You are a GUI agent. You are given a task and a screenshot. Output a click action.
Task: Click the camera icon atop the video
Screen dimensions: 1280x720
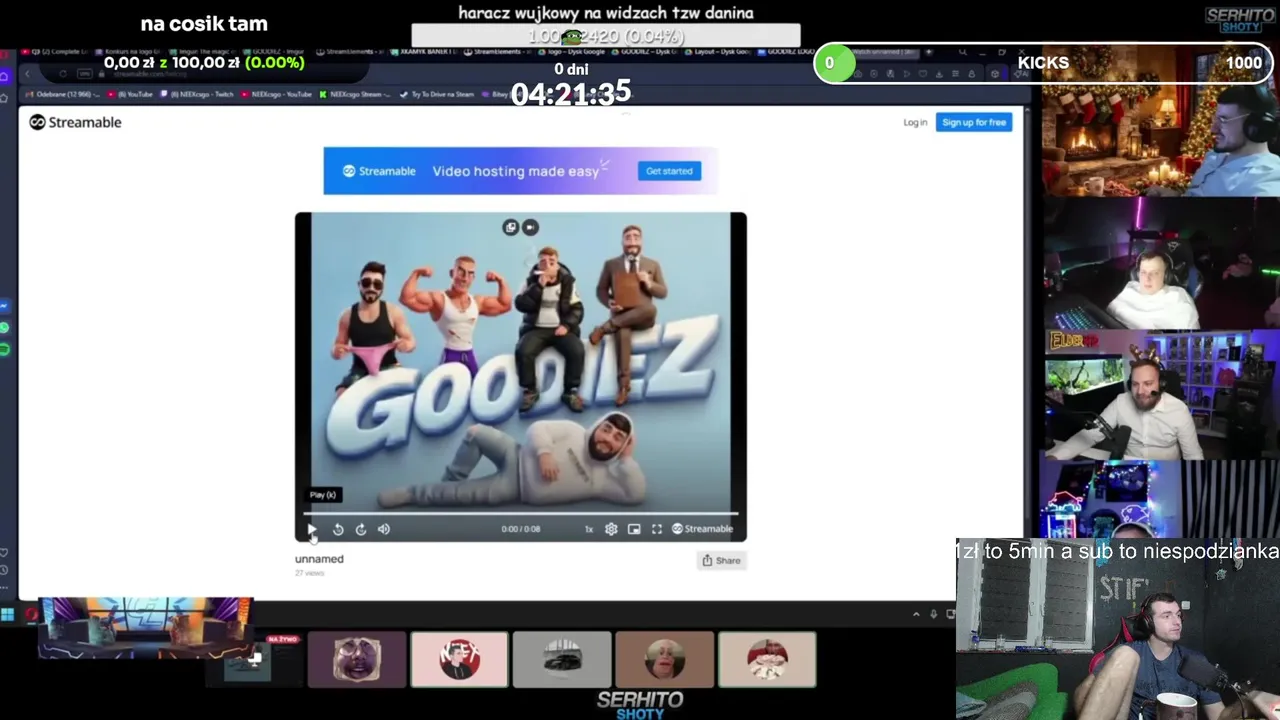530,227
